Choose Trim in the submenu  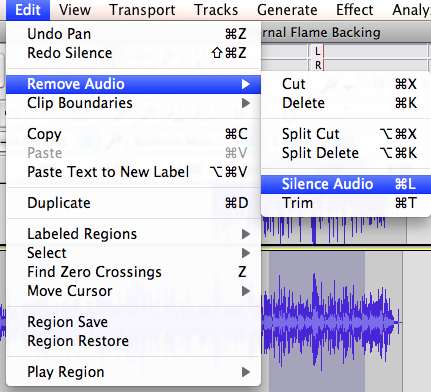pyautogui.click(x=346, y=203)
